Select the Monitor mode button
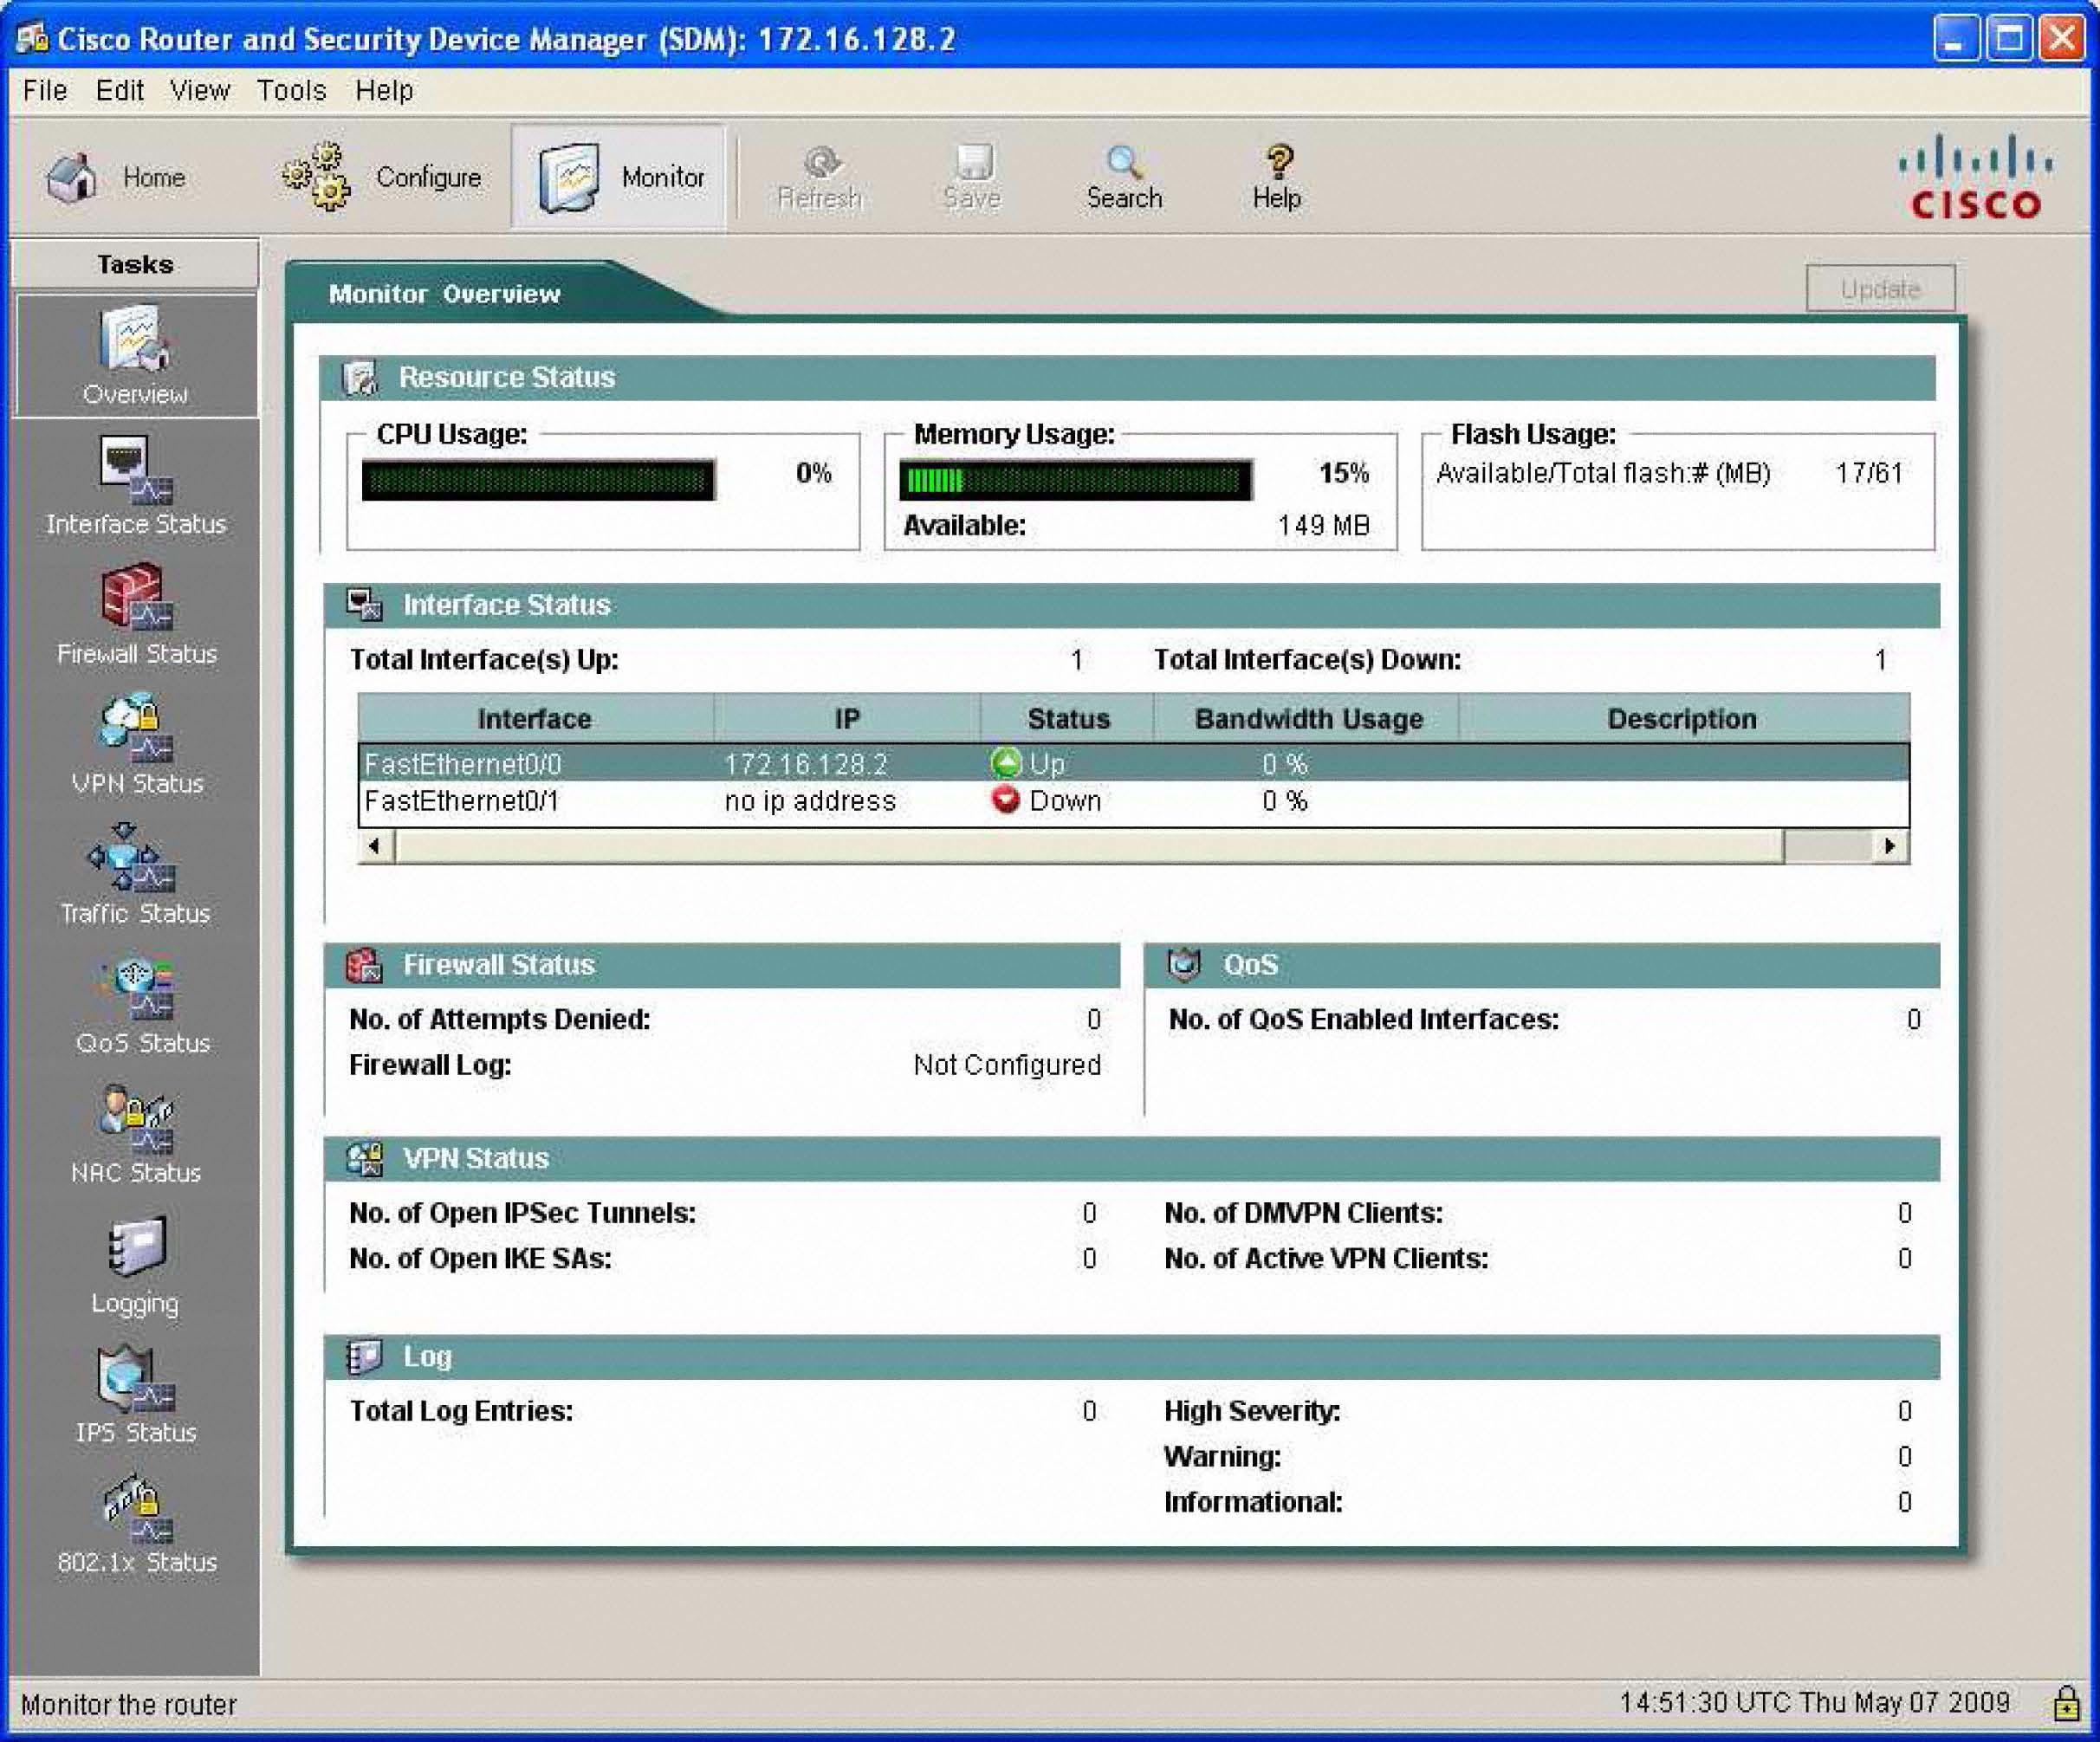The image size is (2100, 1742). (x=619, y=177)
